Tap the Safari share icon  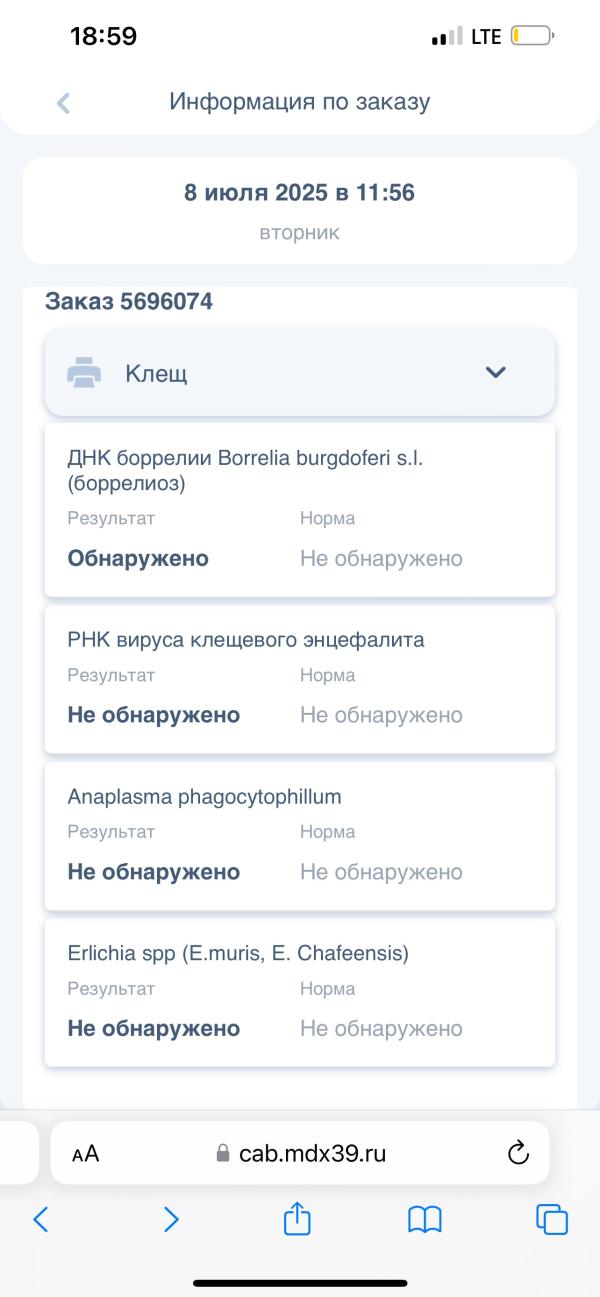coord(298,1218)
